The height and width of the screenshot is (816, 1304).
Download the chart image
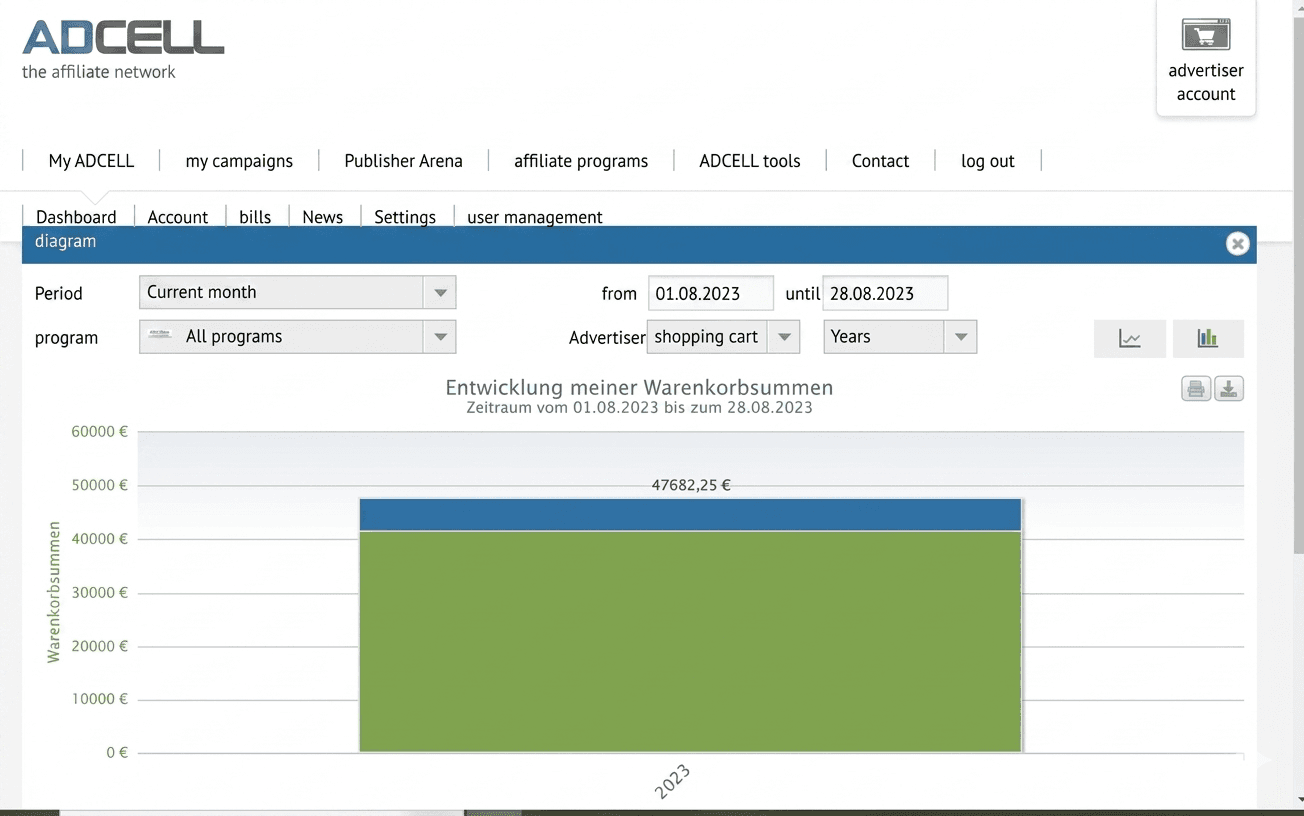coord(1229,389)
